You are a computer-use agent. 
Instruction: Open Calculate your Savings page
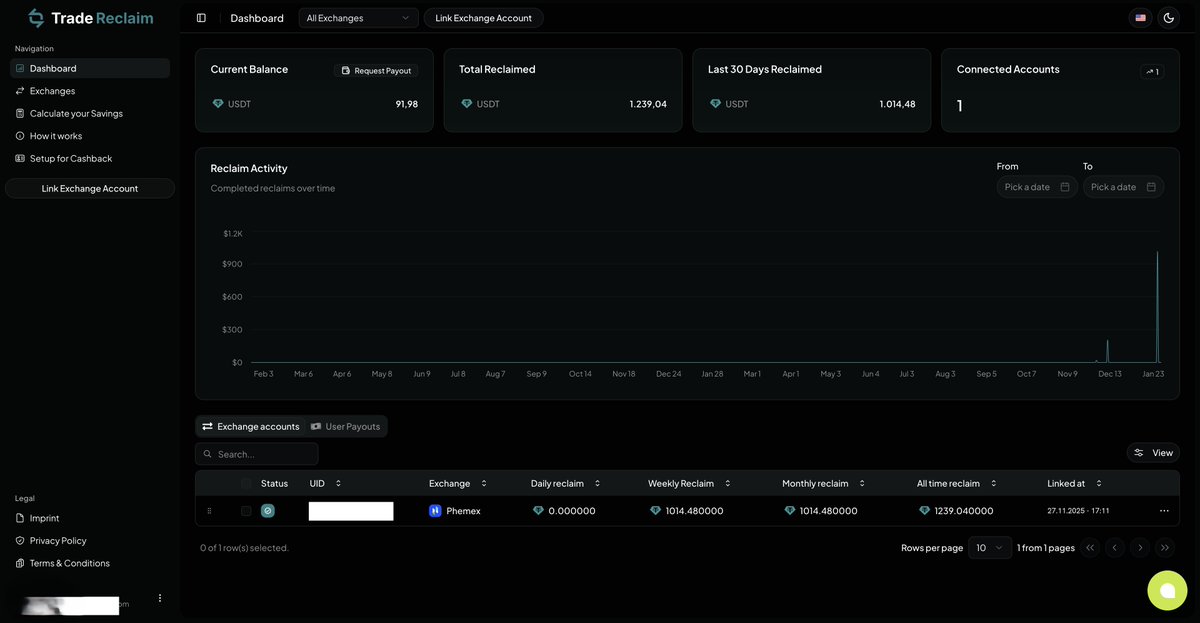[90, 113]
